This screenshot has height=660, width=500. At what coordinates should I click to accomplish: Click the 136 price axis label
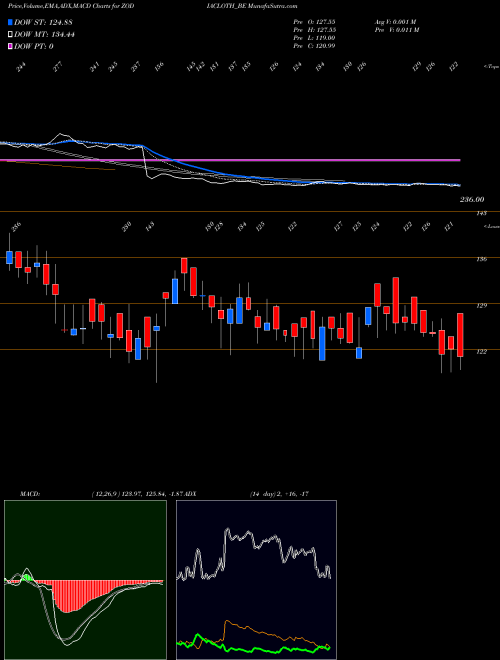tap(481, 259)
